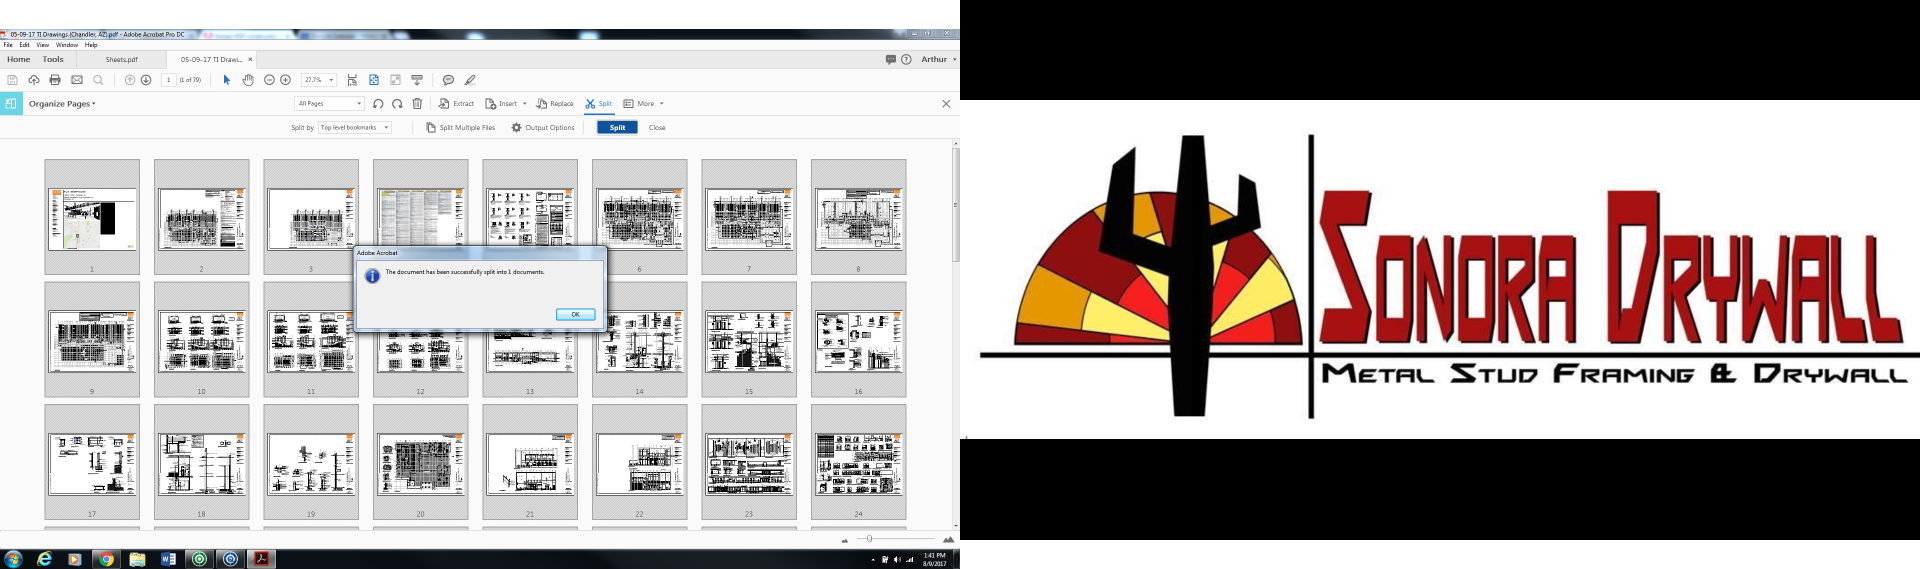Open the Edit menu
Image resolution: width=1920 pixels, height=569 pixels.
click(24, 45)
